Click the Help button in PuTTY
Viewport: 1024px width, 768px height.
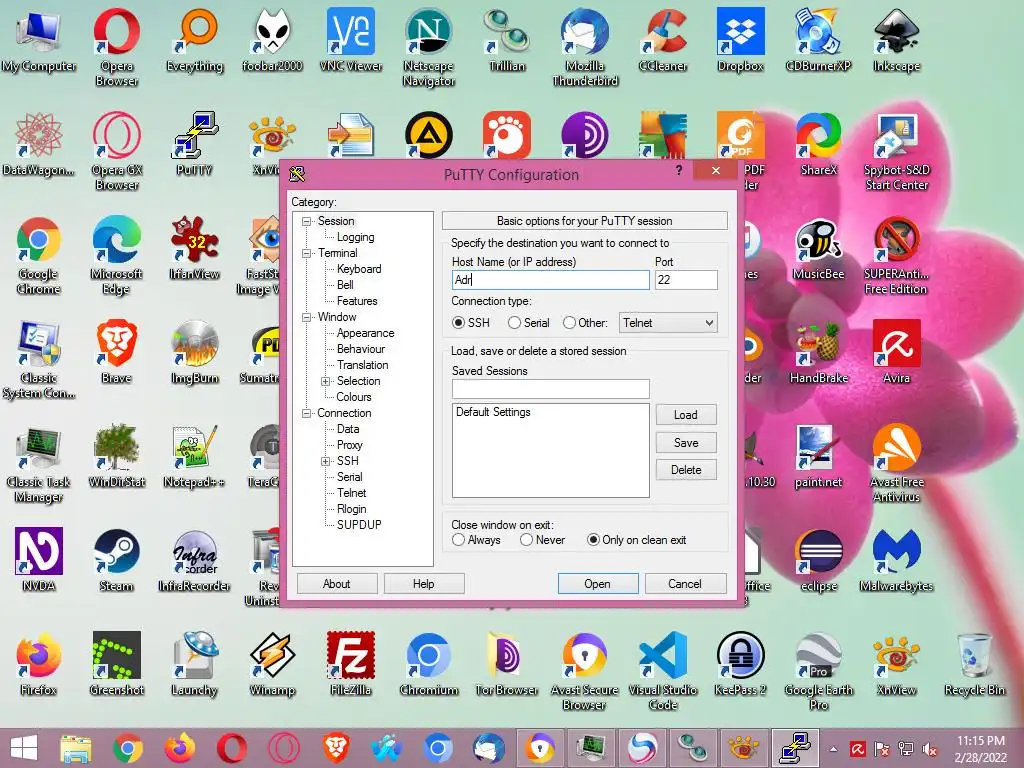tap(424, 584)
